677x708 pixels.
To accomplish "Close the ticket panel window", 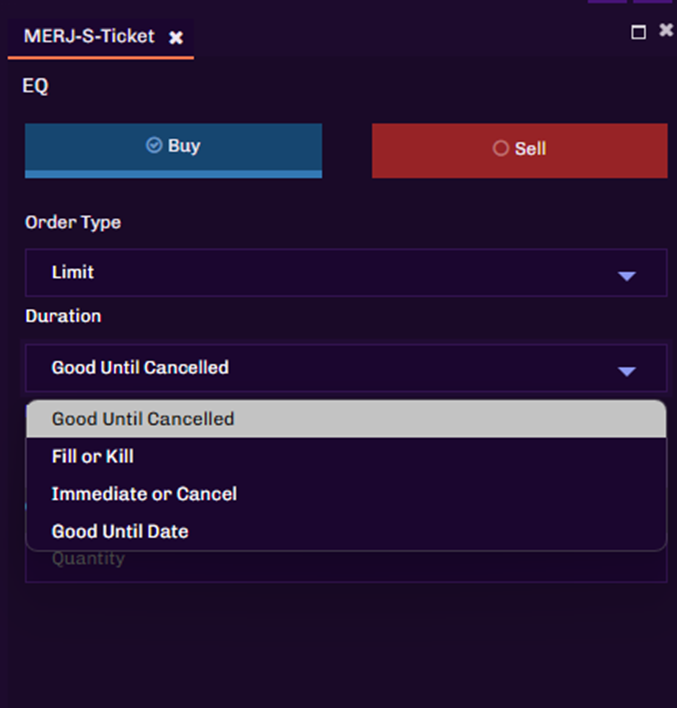I will 666,31.
